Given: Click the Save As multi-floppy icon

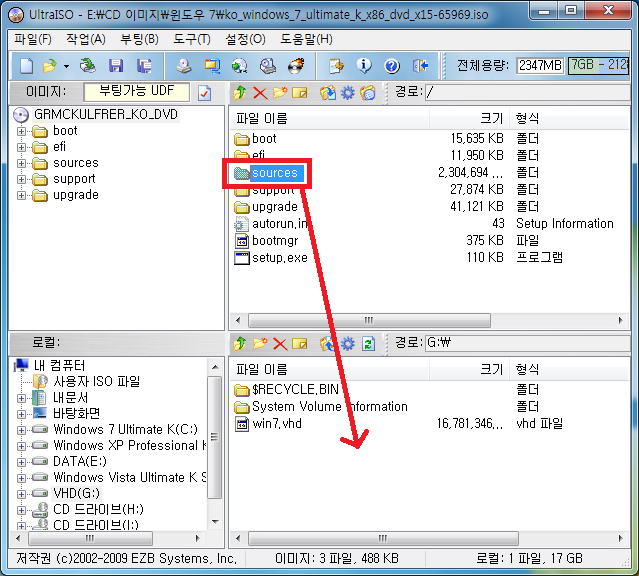Looking at the screenshot, I should (144, 66).
